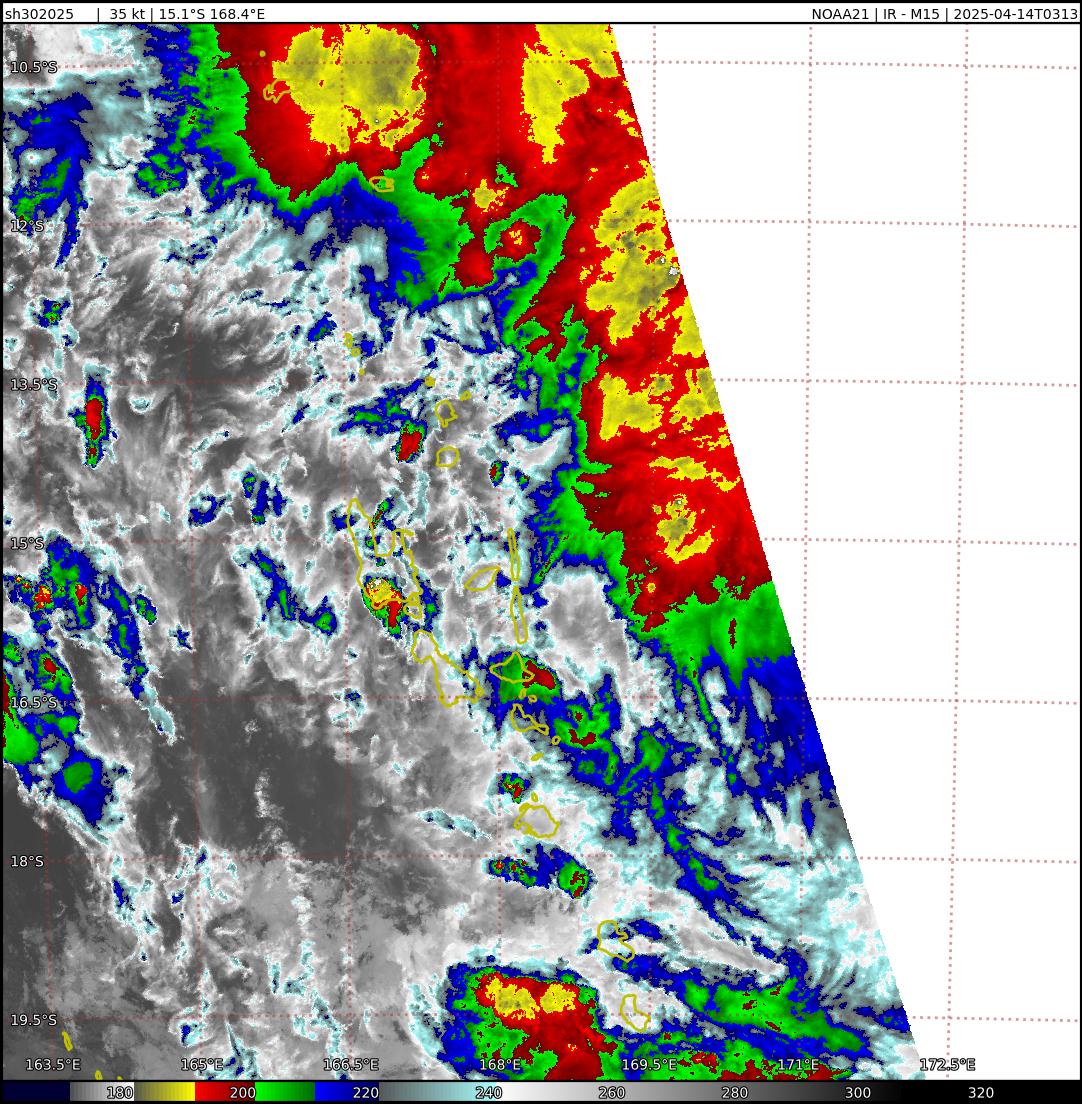Click the 12°S latitude label
The width and height of the screenshot is (1082, 1104).
click(x=27, y=226)
